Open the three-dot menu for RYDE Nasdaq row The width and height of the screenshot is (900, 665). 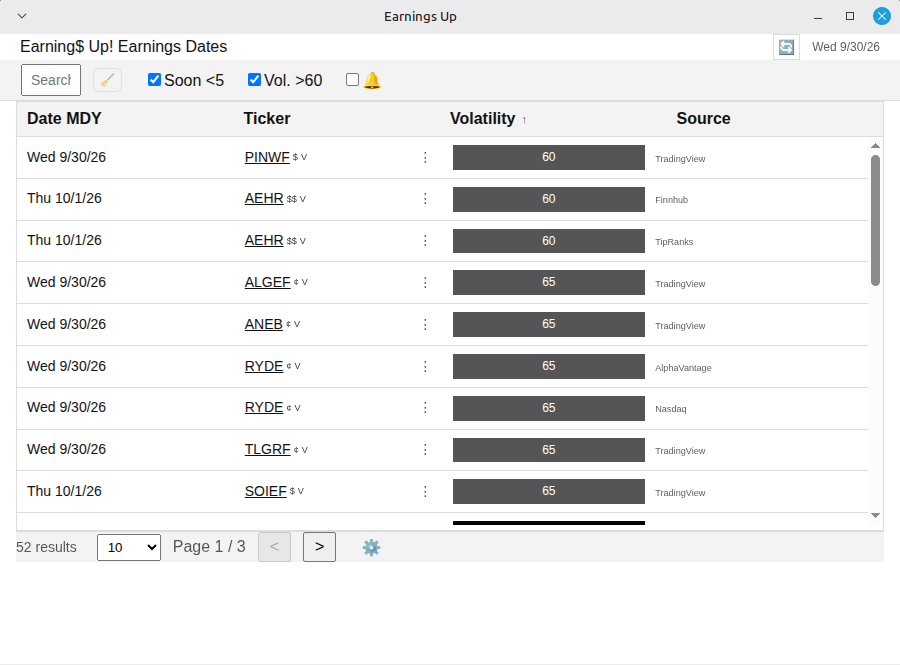(x=425, y=407)
